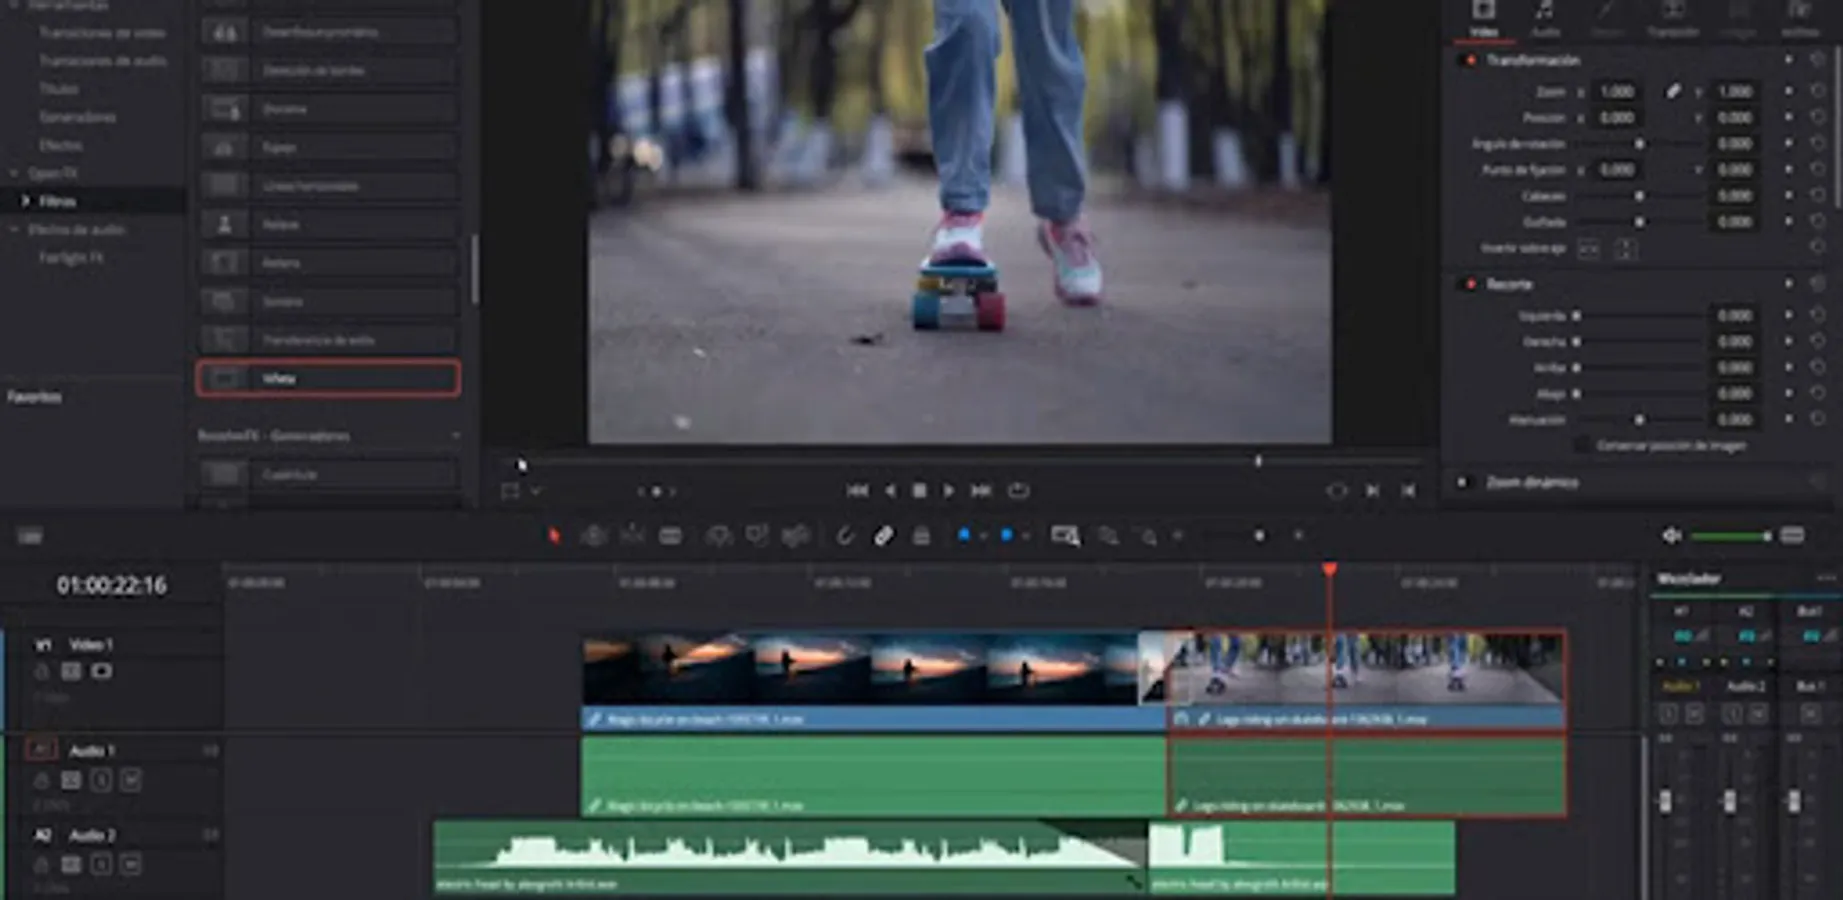The height and width of the screenshot is (900, 1843).
Task: Disable the Recorte section toggle
Action: 1470,285
